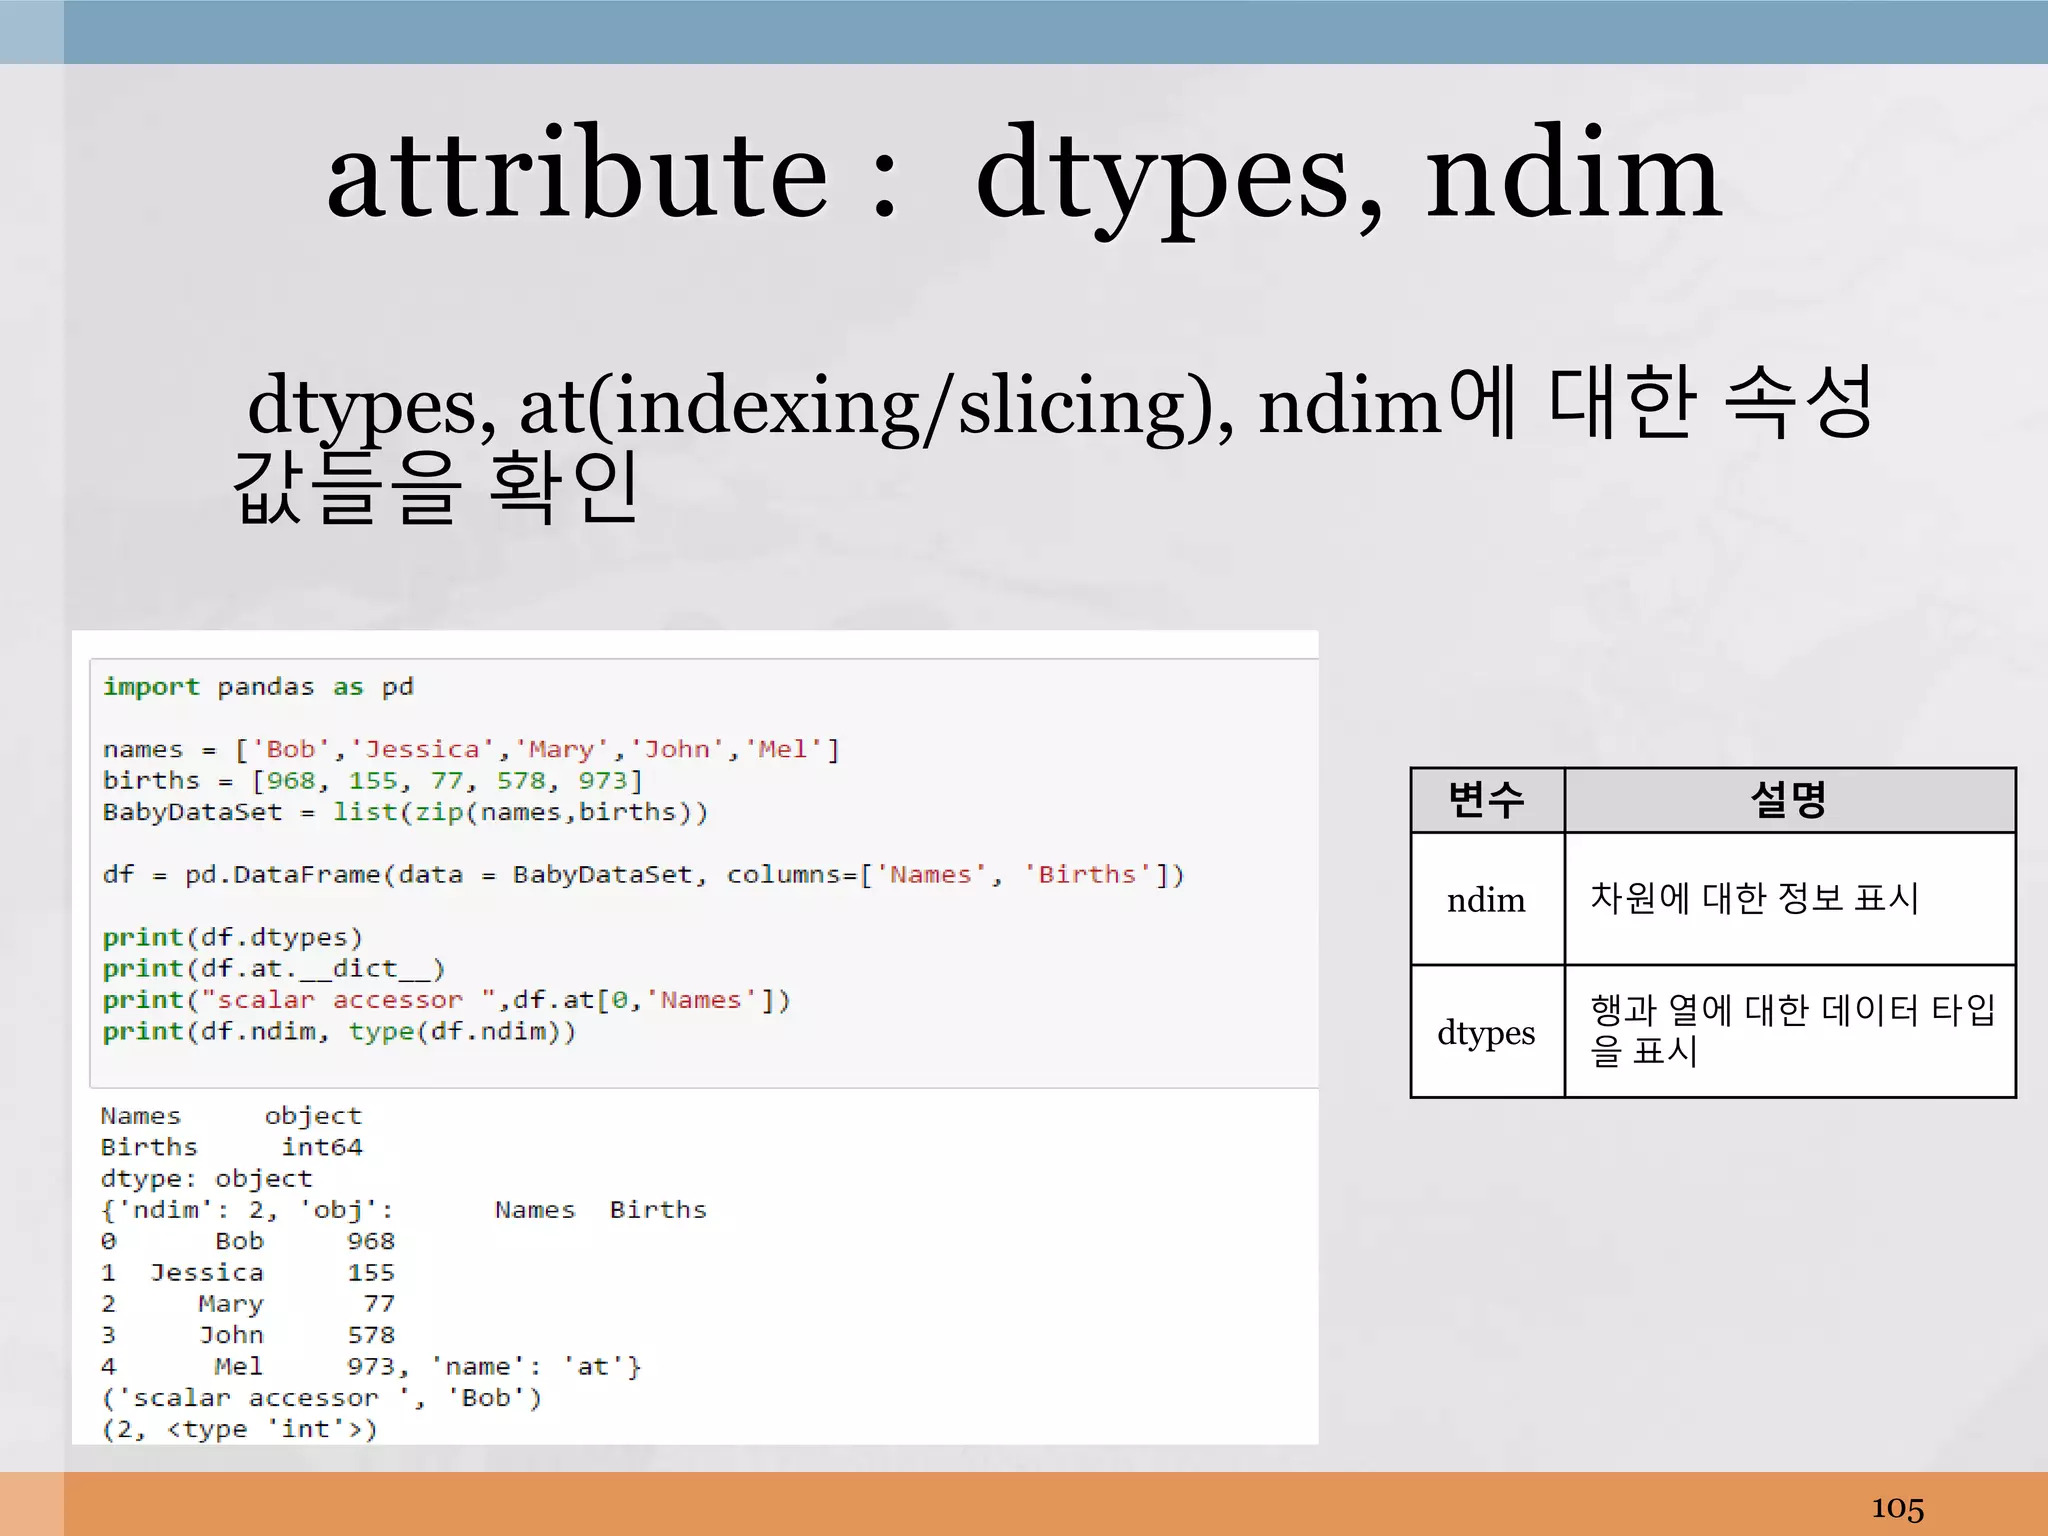The image size is (2048, 1536).
Task: Click the 'print(df.ndim, type(df.ndim))' line
Action: click(x=339, y=1031)
